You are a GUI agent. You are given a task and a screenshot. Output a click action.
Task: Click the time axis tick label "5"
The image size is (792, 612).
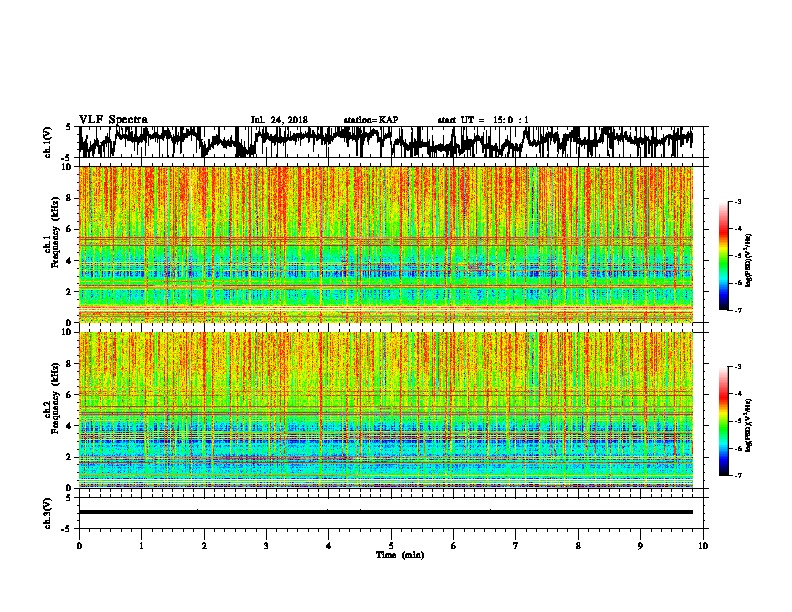click(391, 546)
